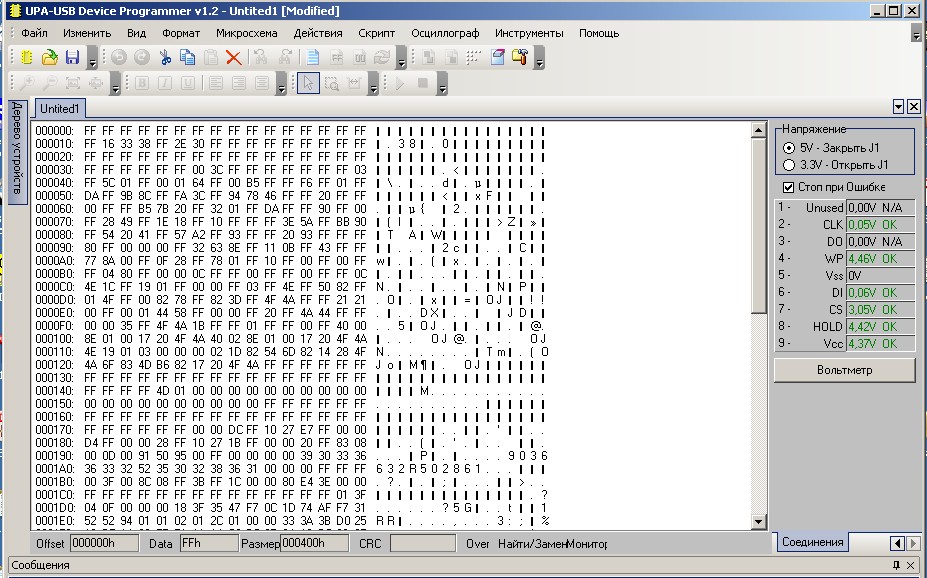The width and height of the screenshot is (927, 578).
Task: Click the CRC value field
Action: pos(423,543)
